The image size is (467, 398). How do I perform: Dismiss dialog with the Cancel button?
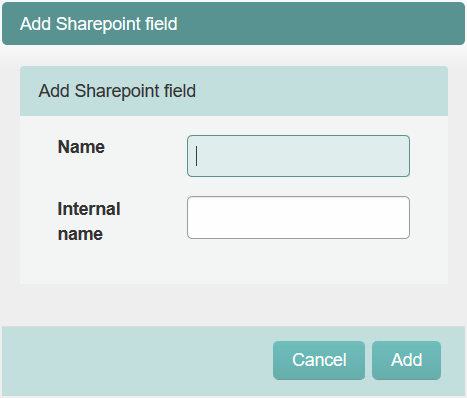point(319,360)
